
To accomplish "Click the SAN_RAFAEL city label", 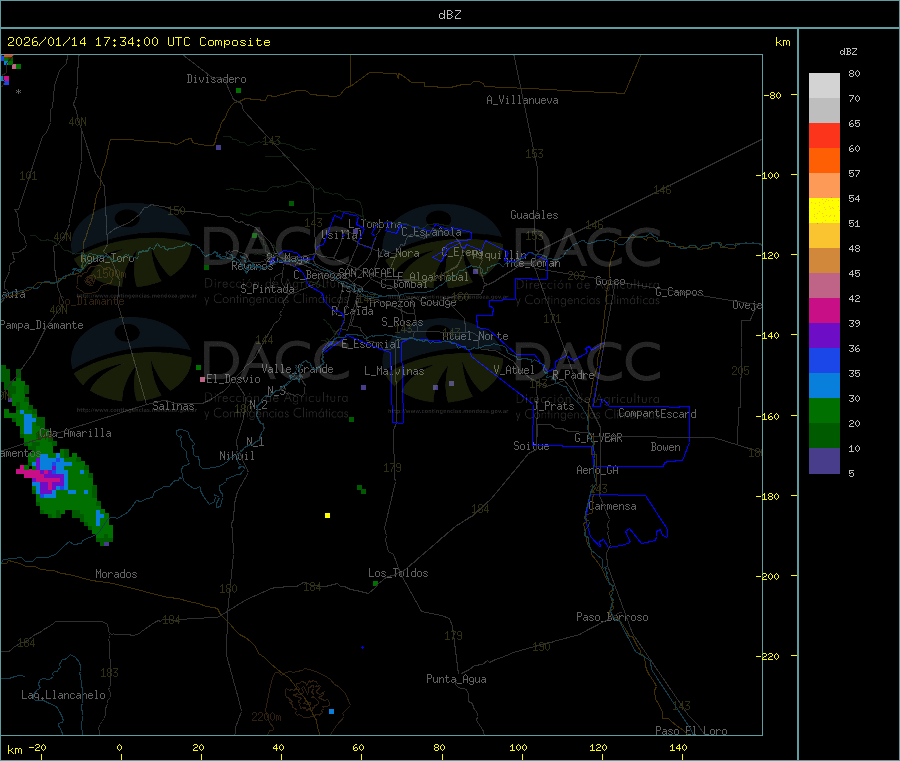I will (367, 272).
